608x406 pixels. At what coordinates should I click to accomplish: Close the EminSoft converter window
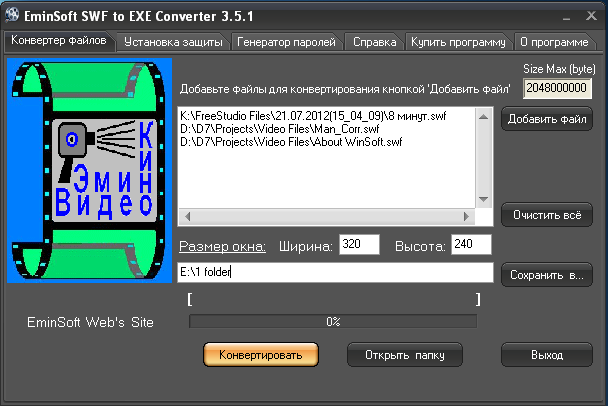[x=591, y=16]
